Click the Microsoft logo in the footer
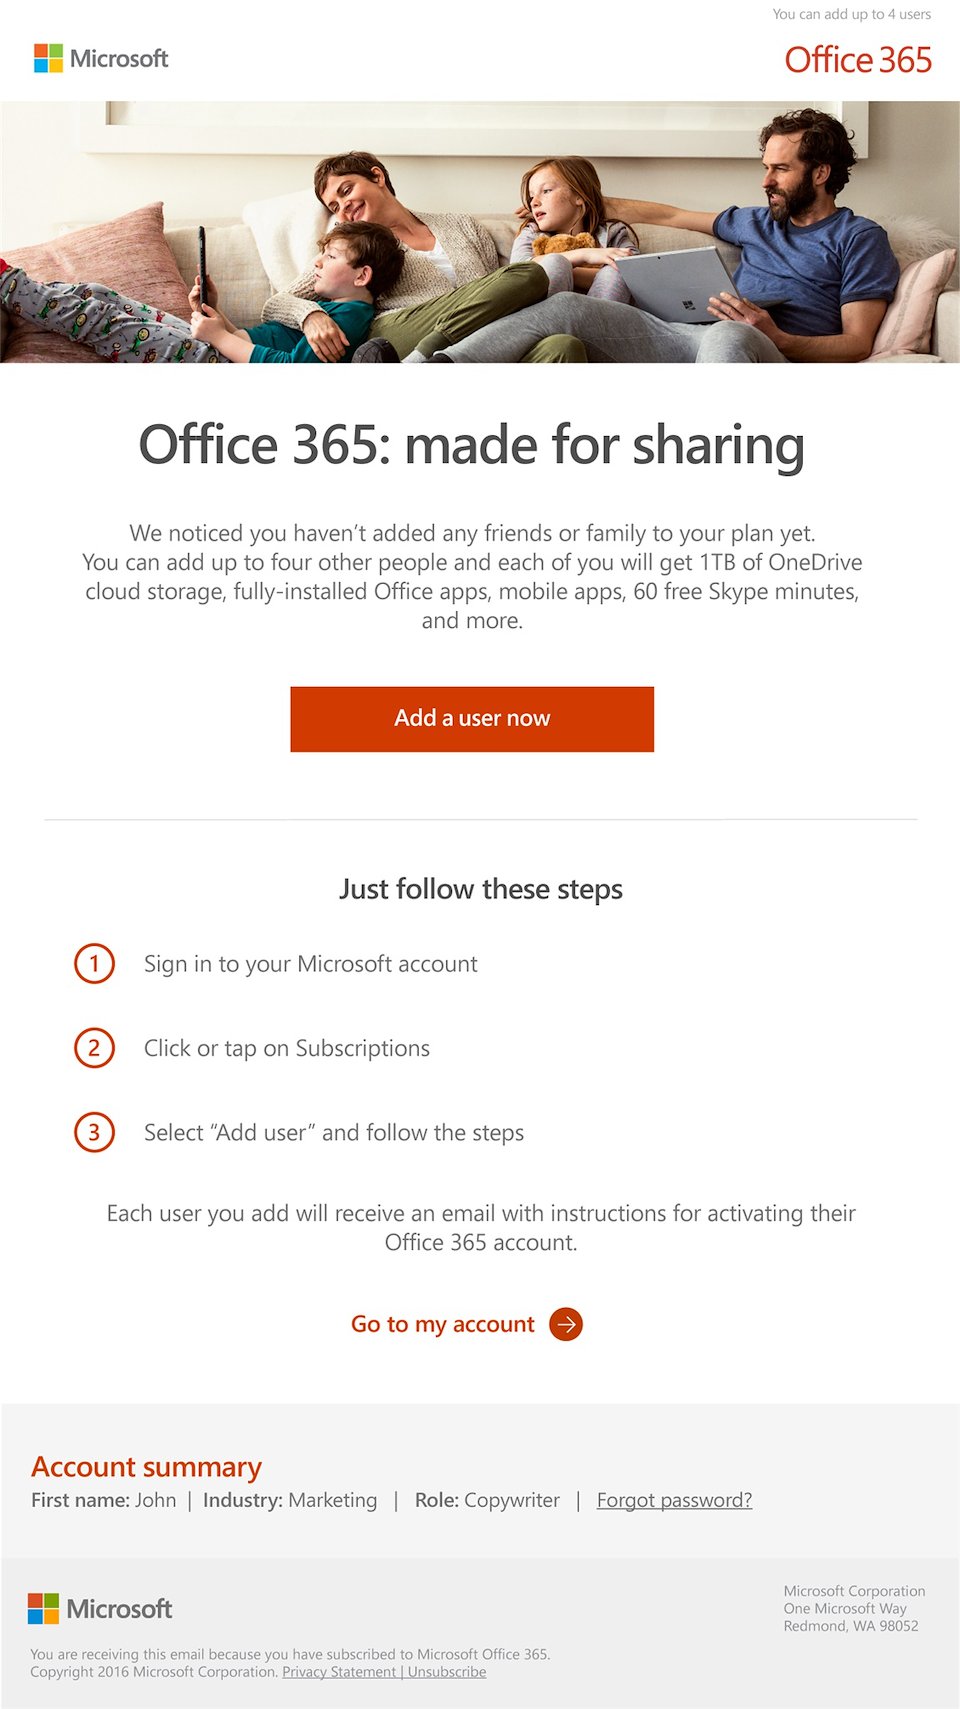Viewport: 960px width, 1709px height. click(100, 1609)
